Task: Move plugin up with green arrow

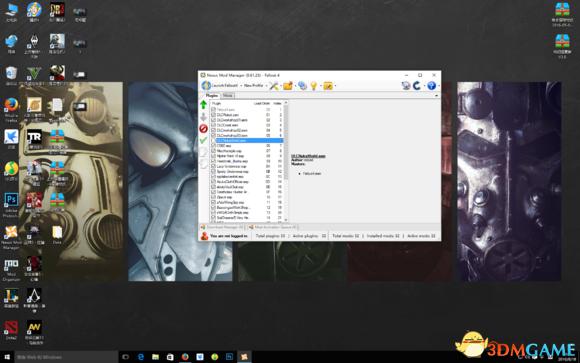Action: point(203,104)
